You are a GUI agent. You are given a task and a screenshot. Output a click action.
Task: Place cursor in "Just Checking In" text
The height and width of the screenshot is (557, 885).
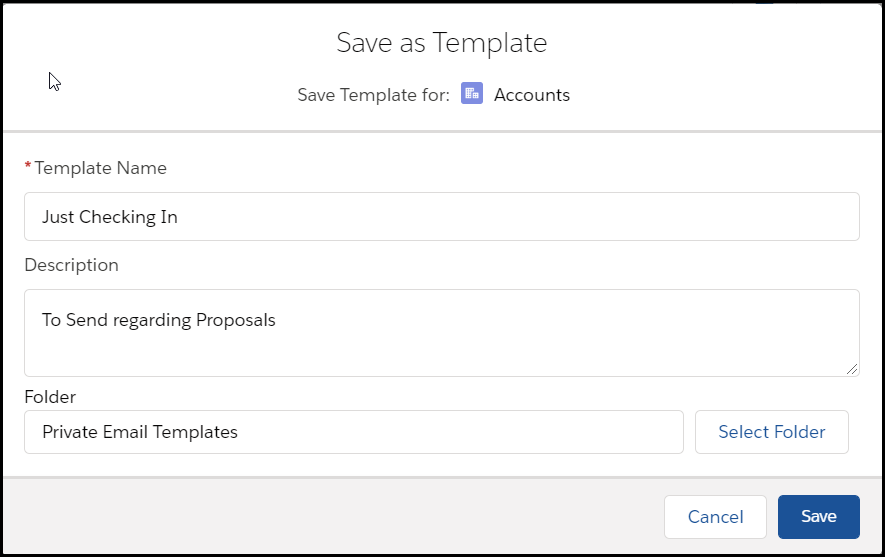pos(110,216)
